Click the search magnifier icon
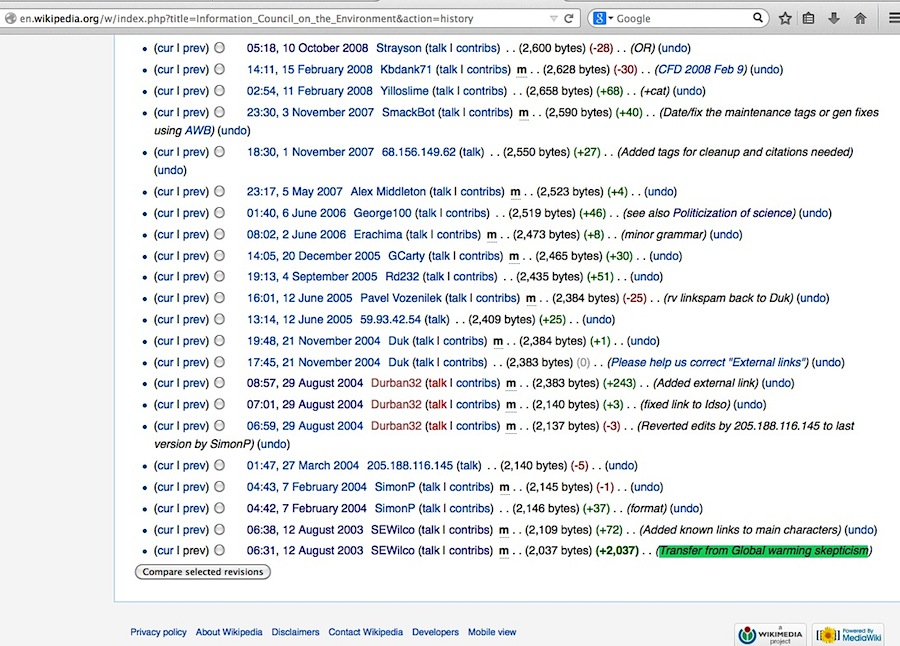This screenshot has height=646, width=900. (759, 18)
